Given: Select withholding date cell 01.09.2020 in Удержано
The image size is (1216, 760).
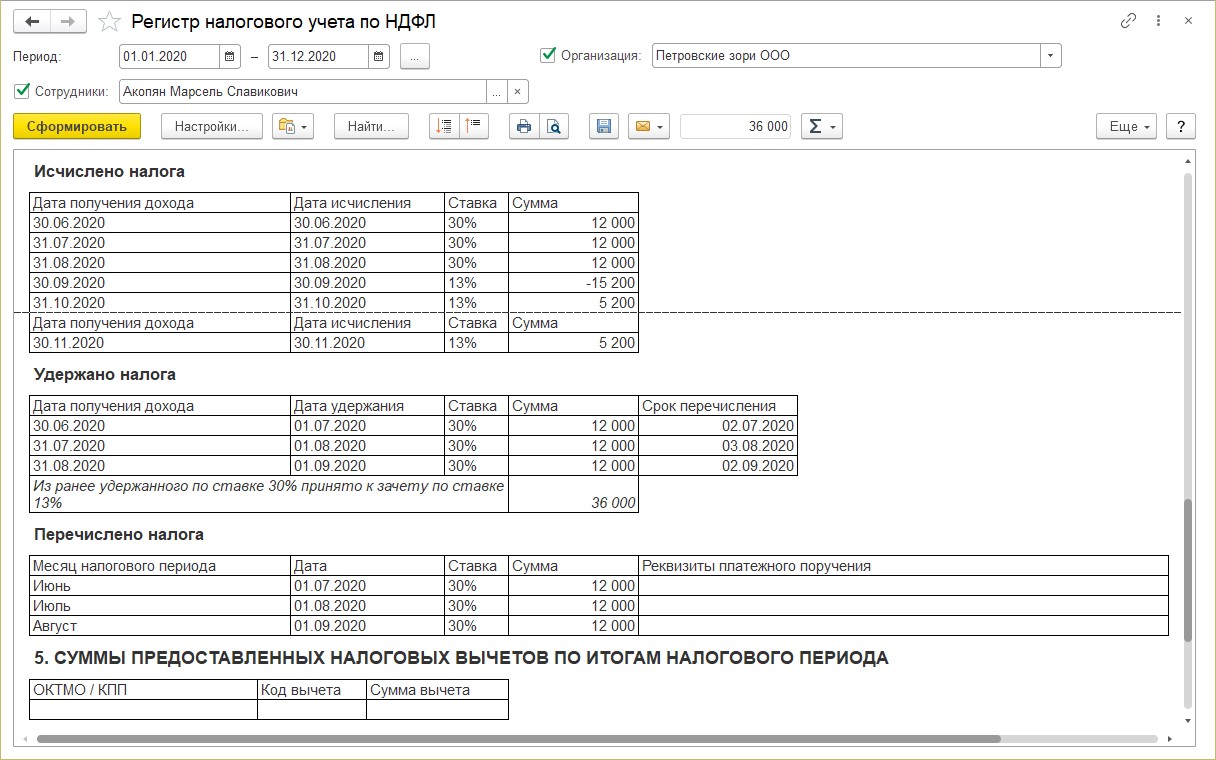Looking at the screenshot, I should point(368,466).
